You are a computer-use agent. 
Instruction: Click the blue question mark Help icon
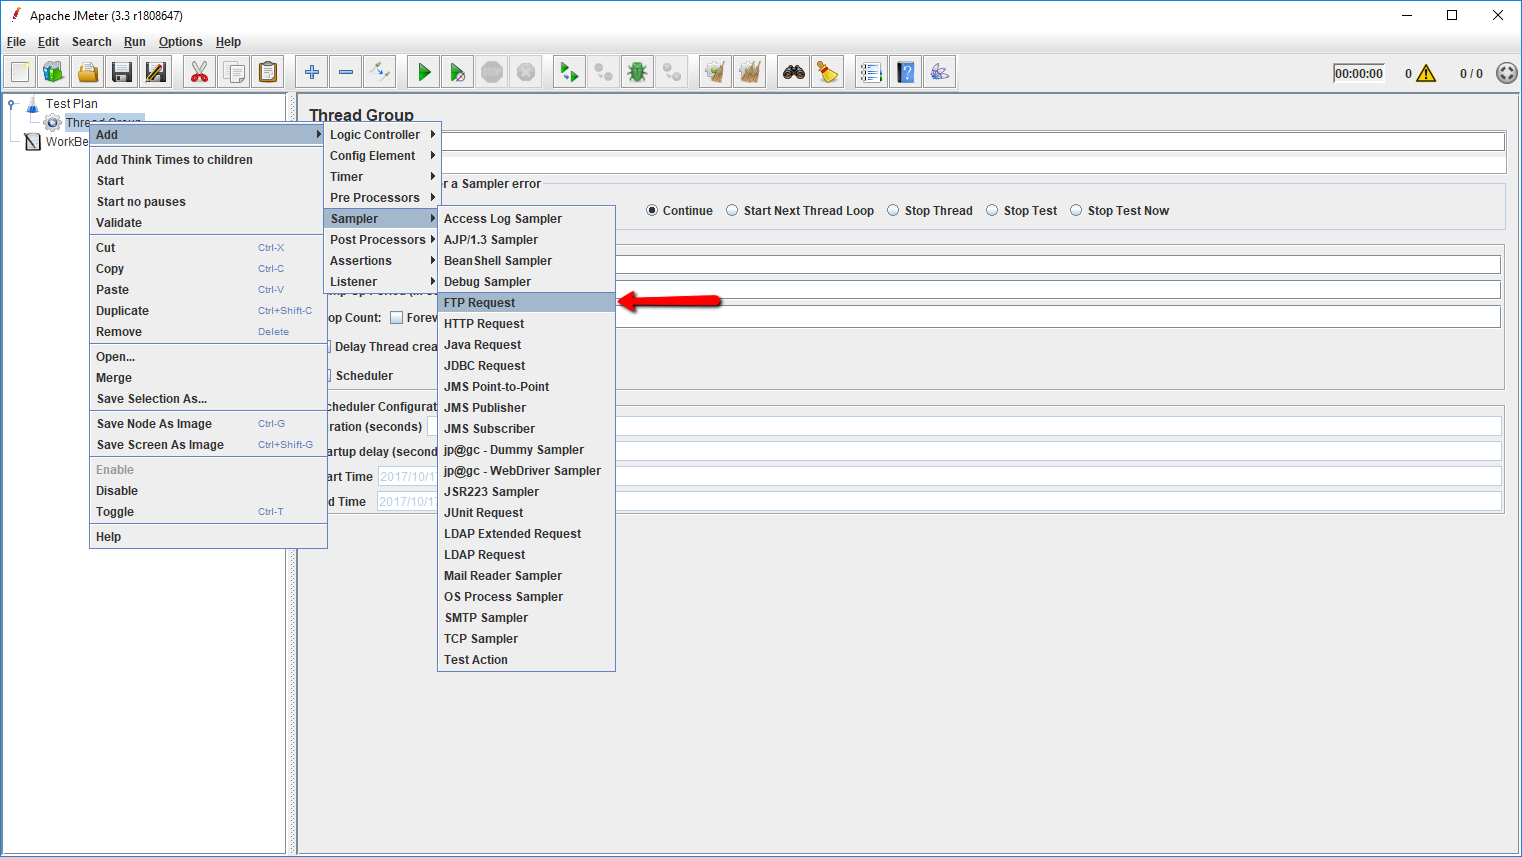click(906, 72)
